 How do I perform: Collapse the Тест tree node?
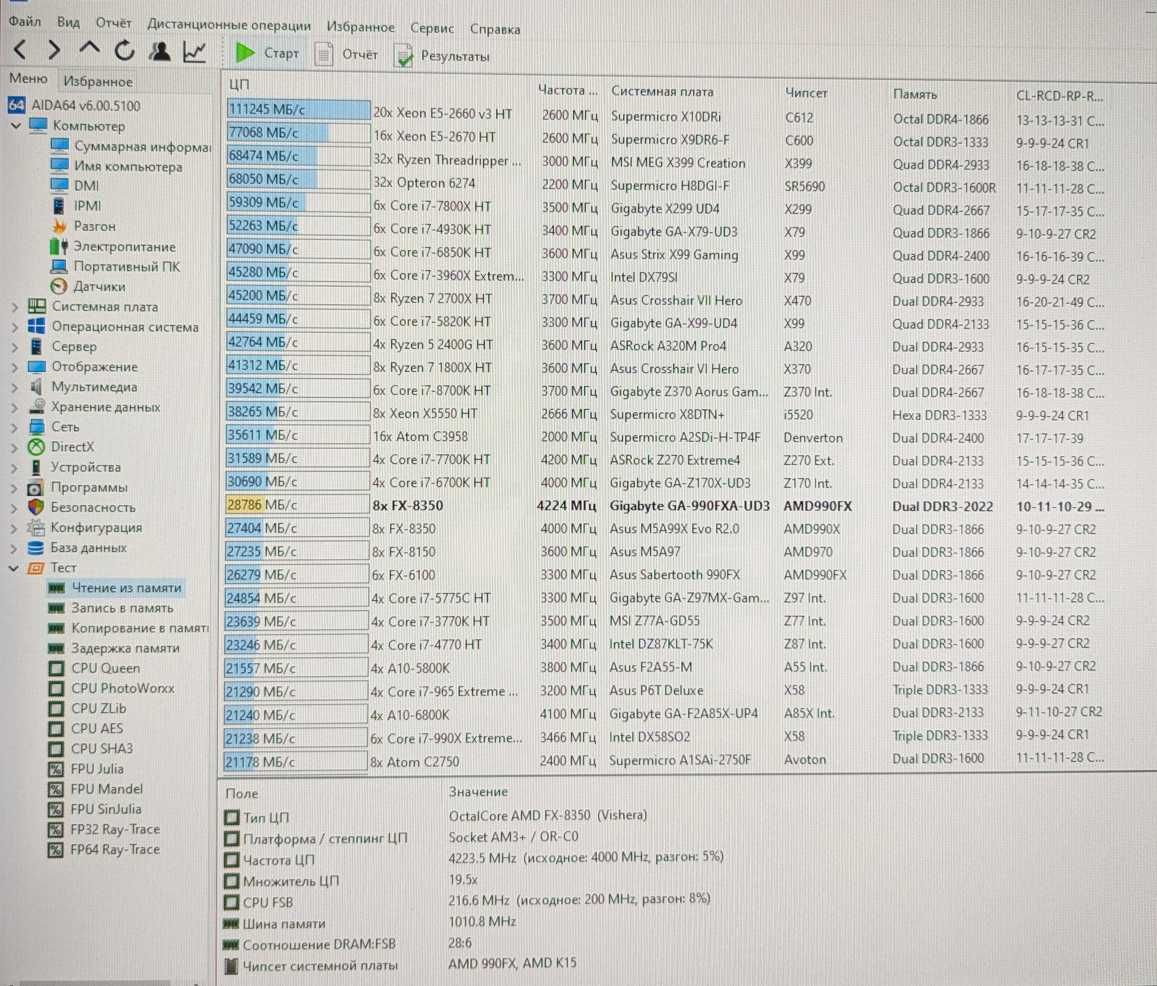[x=14, y=568]
